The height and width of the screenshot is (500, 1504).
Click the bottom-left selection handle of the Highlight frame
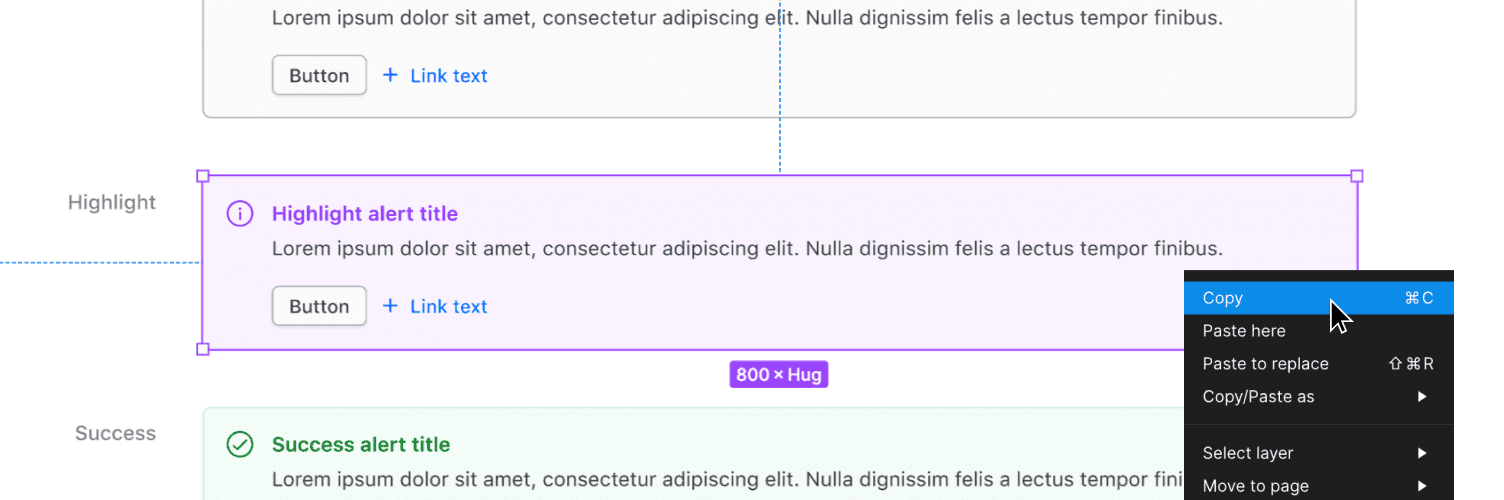(x=203, y=349)
